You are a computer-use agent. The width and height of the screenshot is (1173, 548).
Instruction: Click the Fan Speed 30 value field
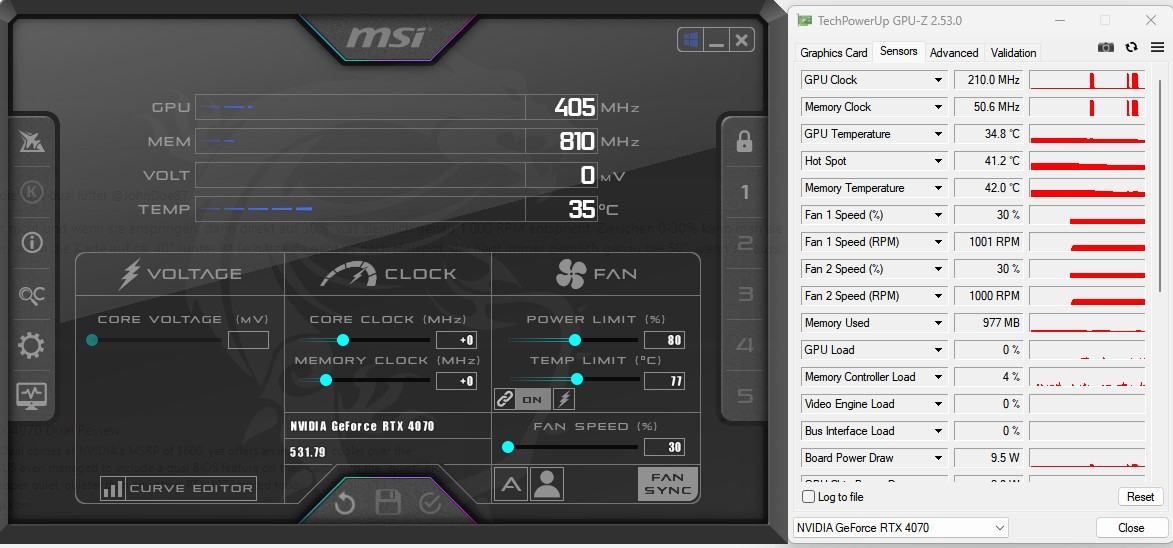664,447
